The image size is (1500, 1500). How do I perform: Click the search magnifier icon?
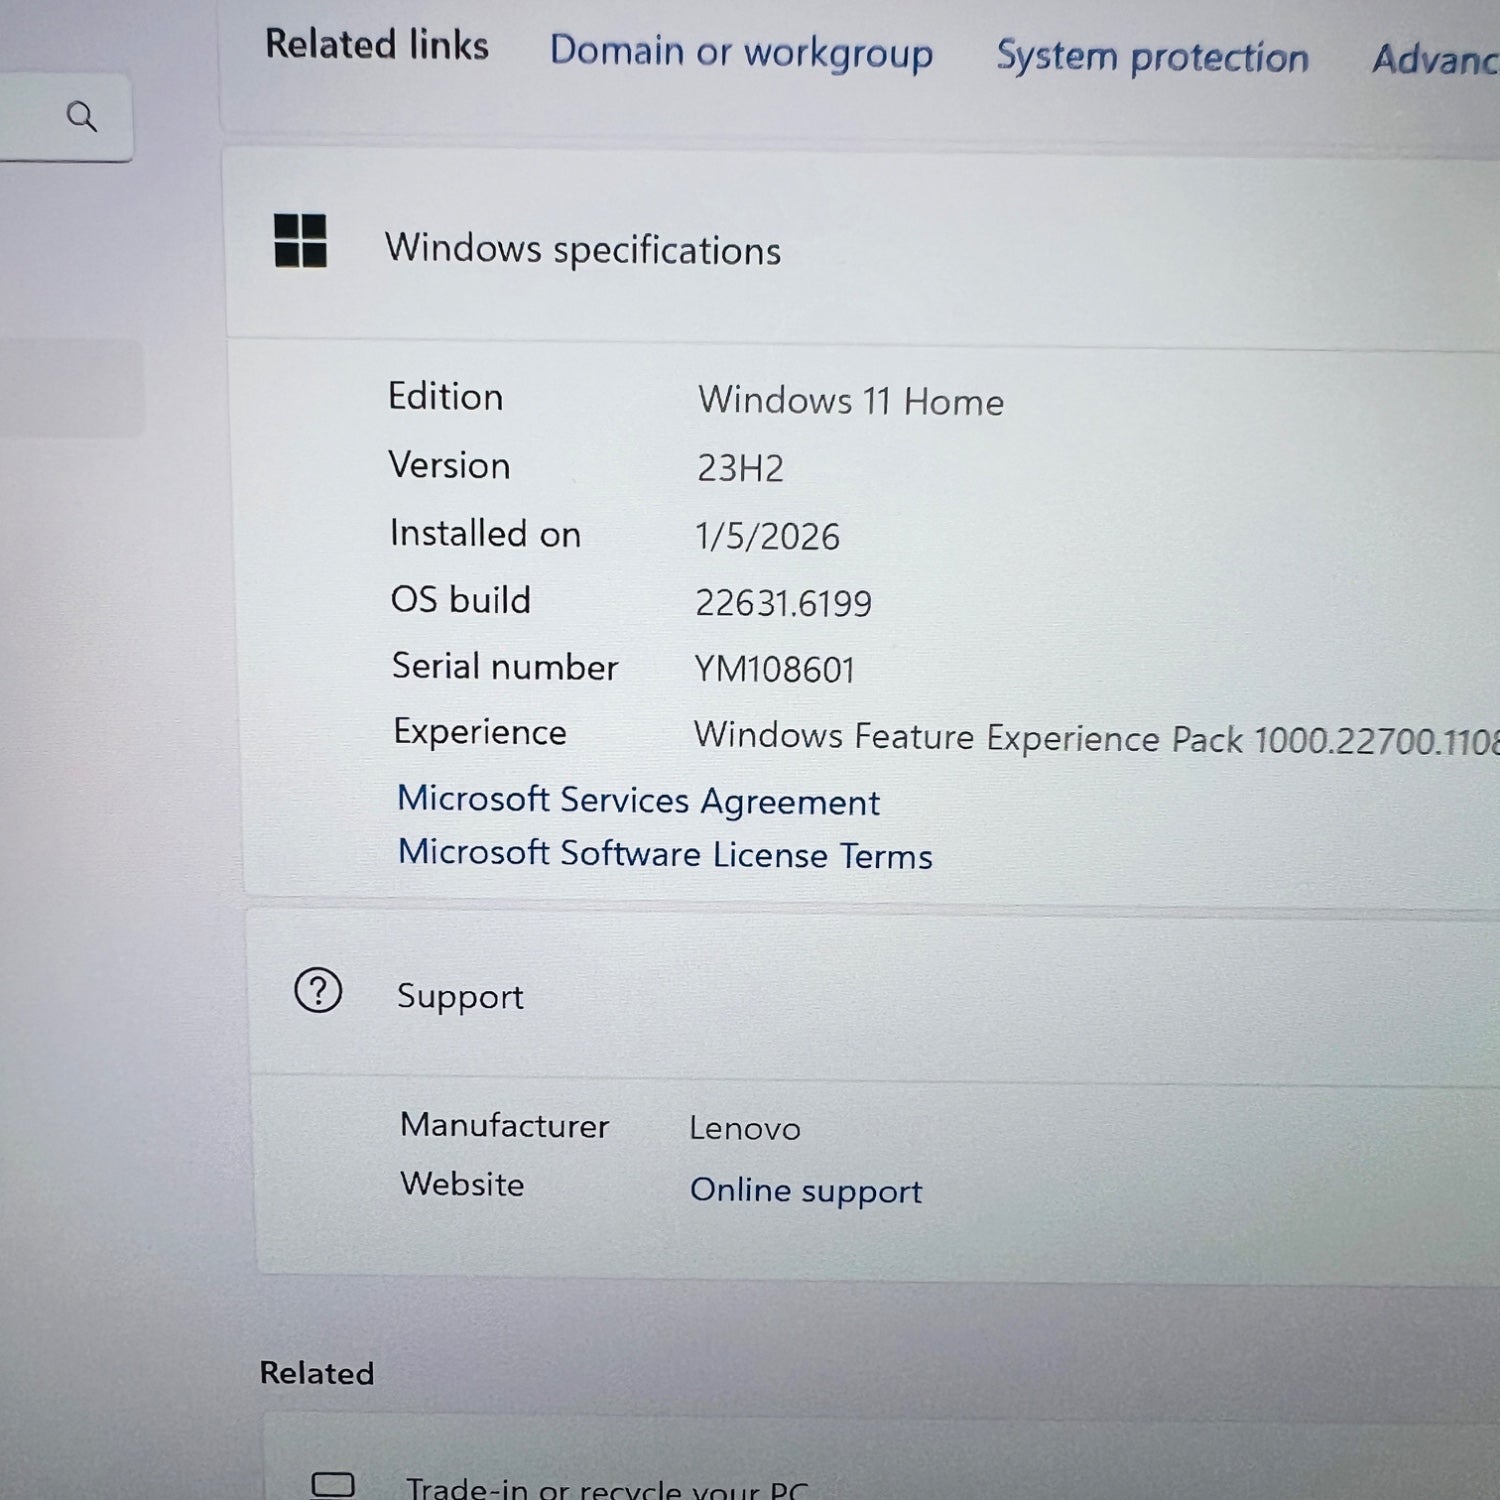(82, 117)
